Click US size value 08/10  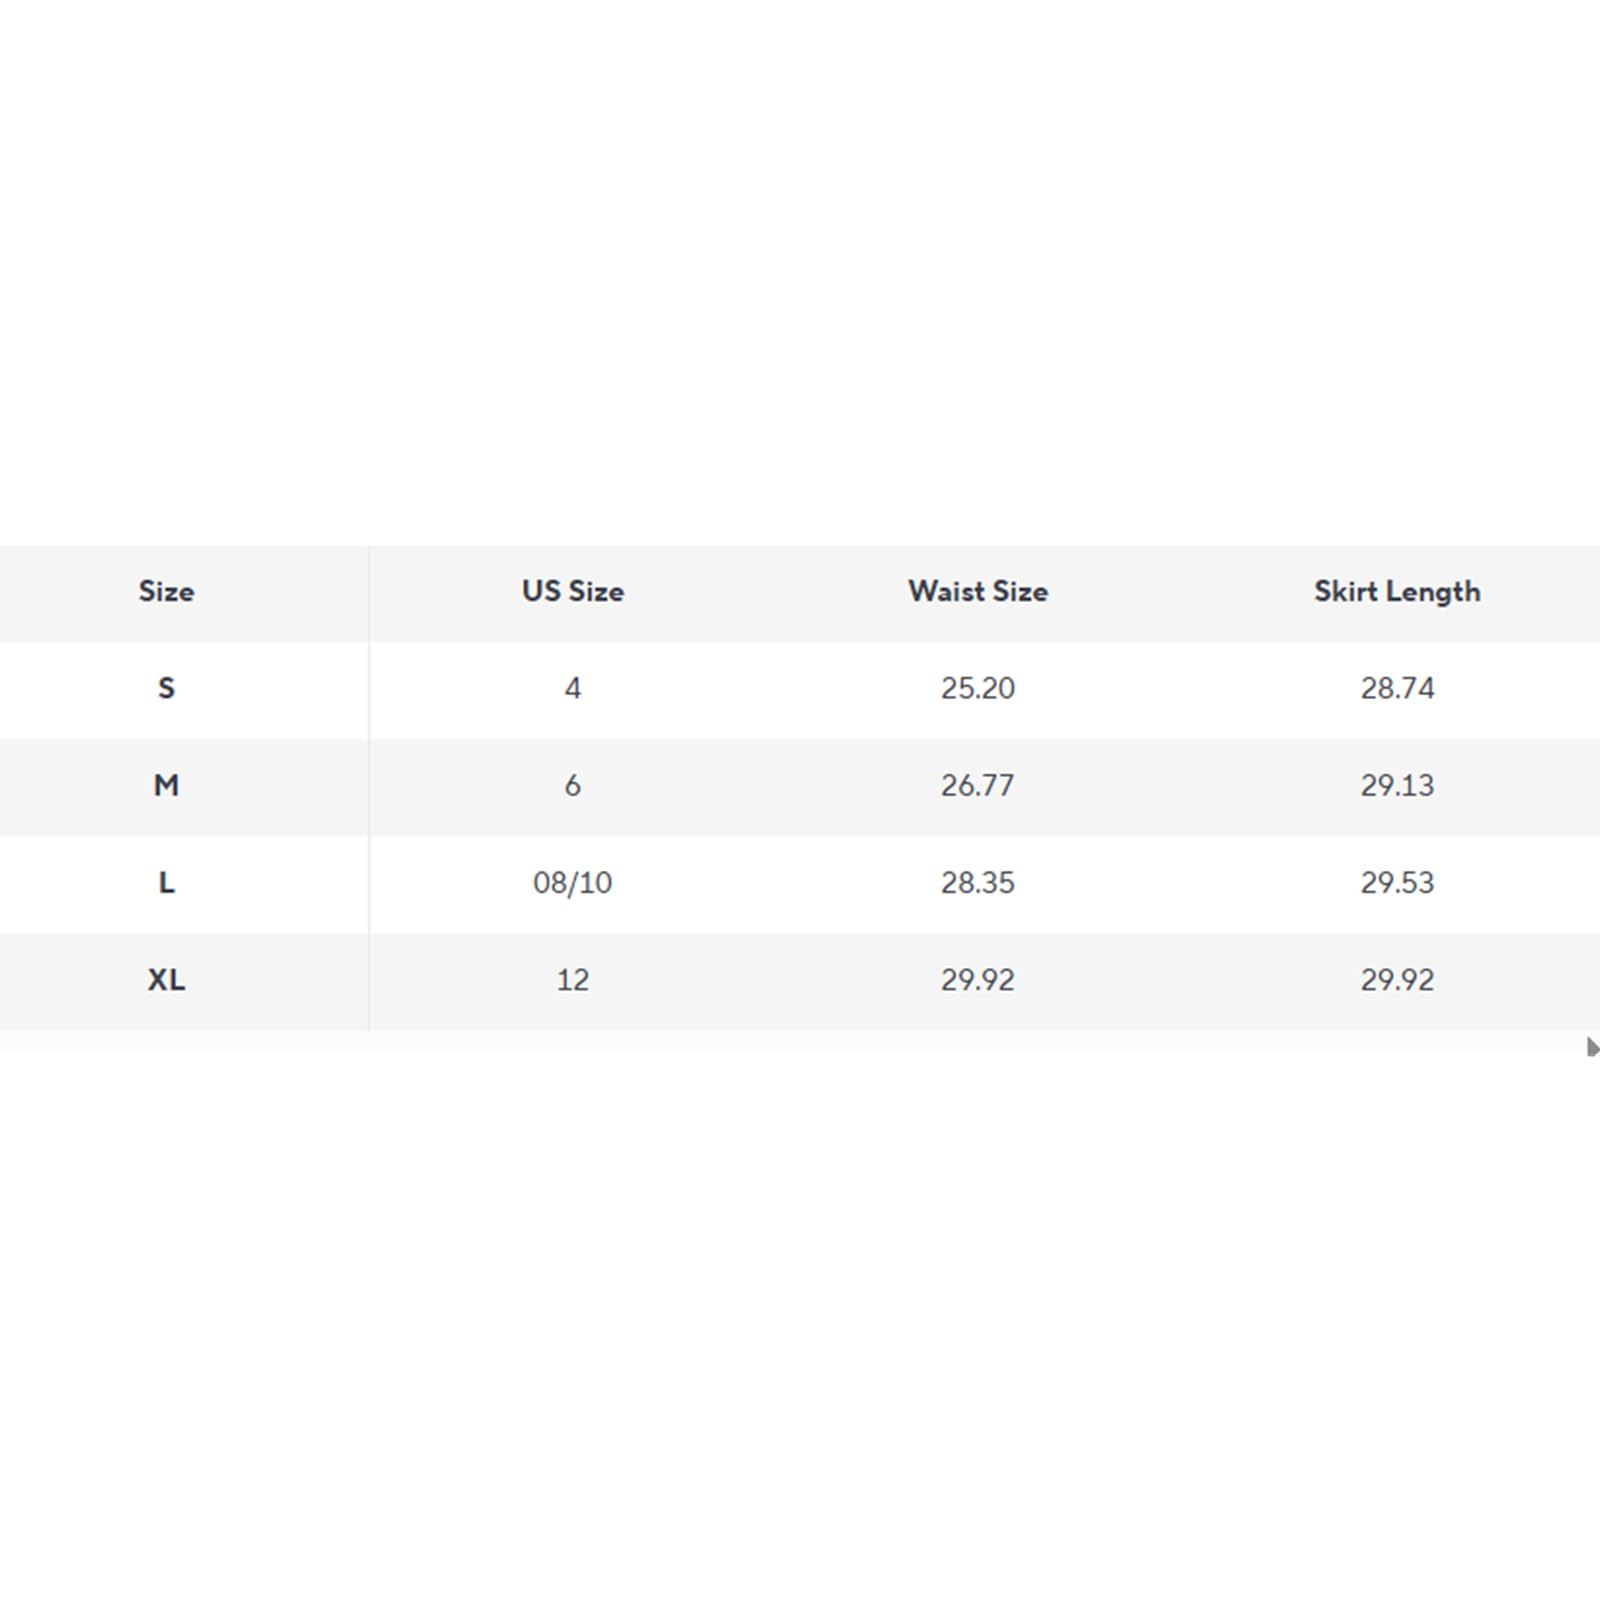coord(573,882)
